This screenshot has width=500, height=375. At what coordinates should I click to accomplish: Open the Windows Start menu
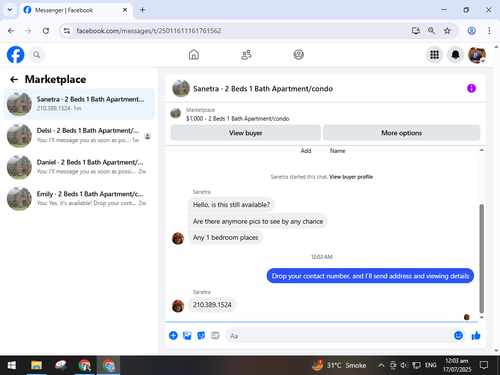[x=12, y=365]
